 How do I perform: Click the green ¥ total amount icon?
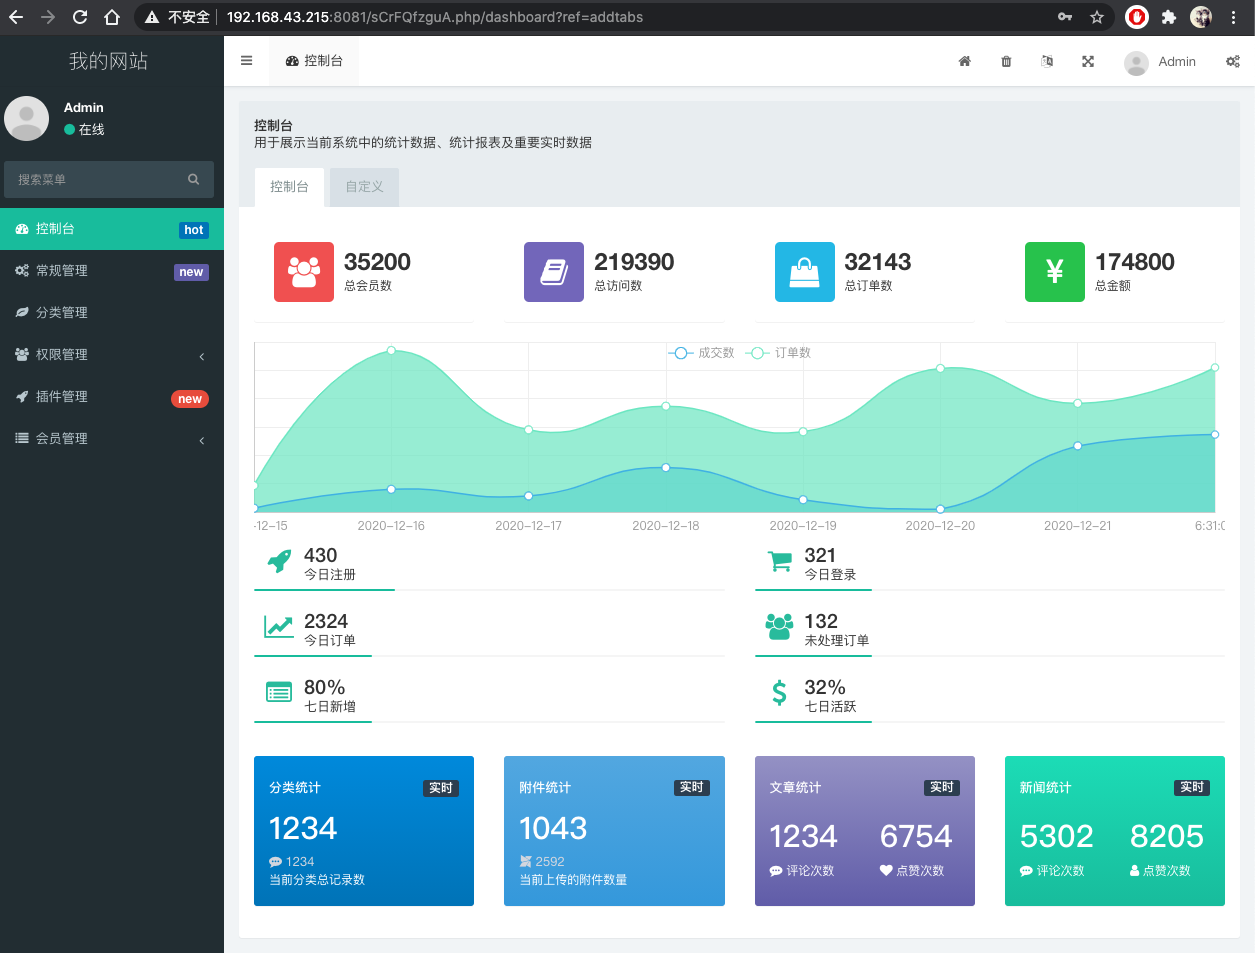point(1054,271)
